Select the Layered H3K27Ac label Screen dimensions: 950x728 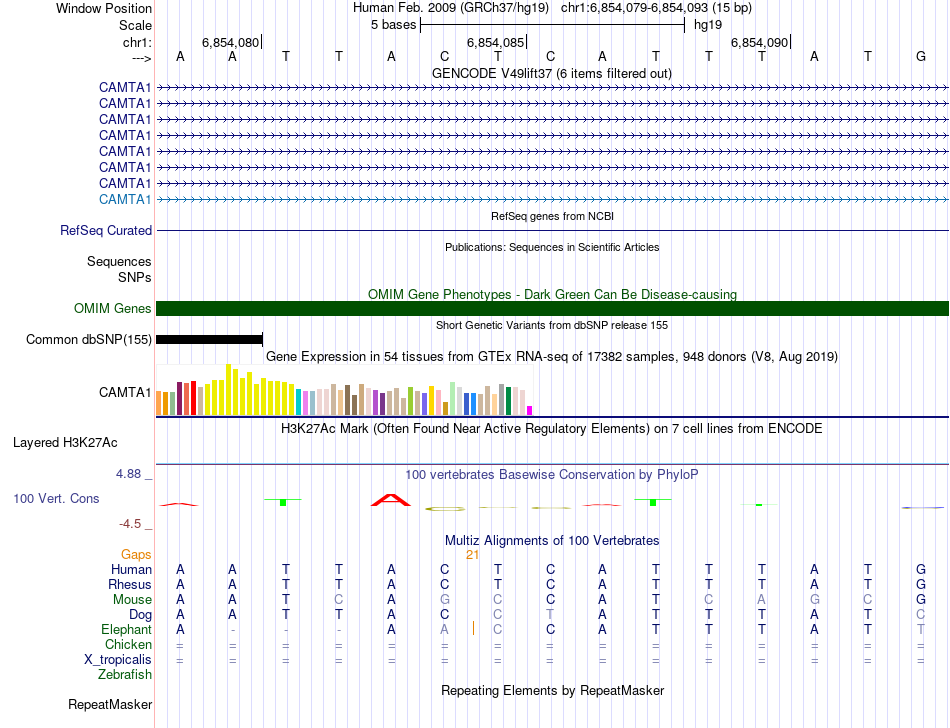coord(65,443)
